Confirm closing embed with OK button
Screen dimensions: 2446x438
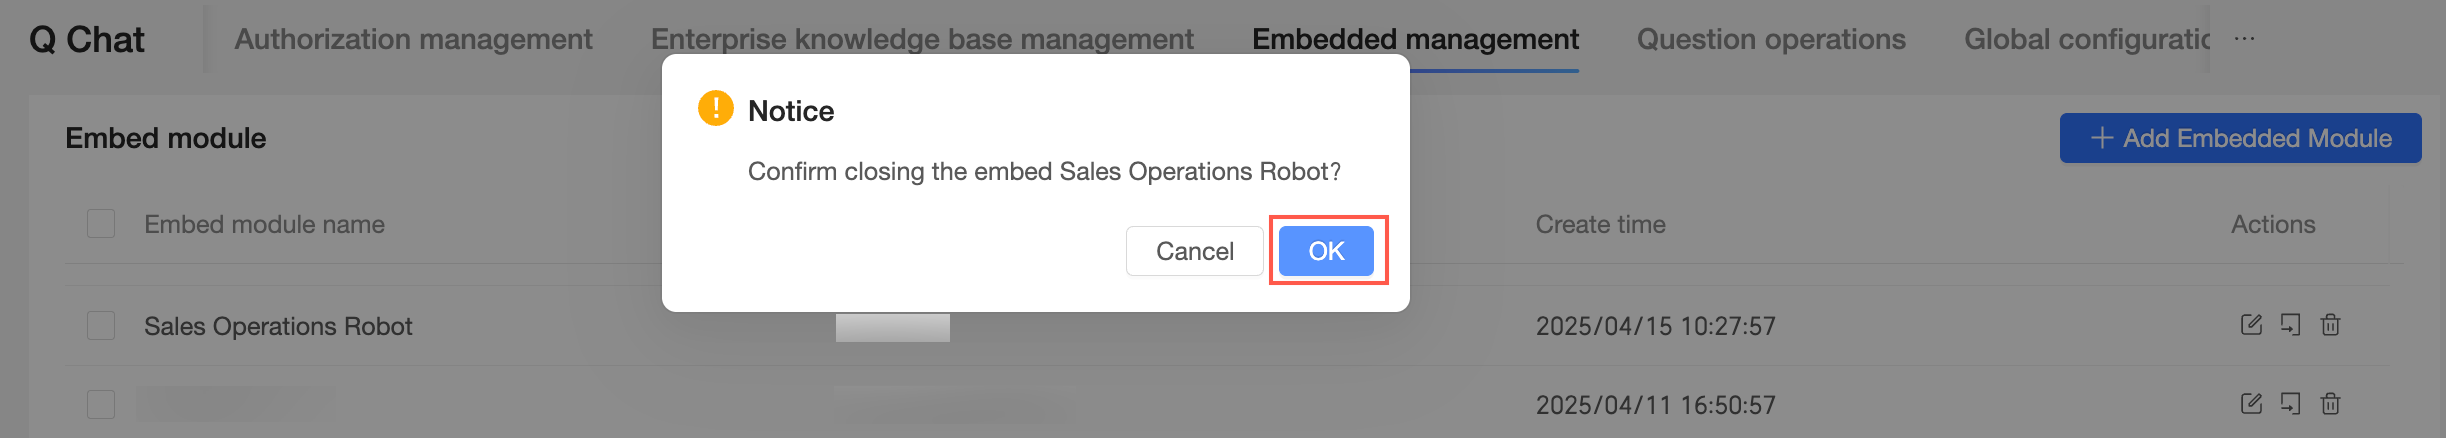click(1326, 251)
